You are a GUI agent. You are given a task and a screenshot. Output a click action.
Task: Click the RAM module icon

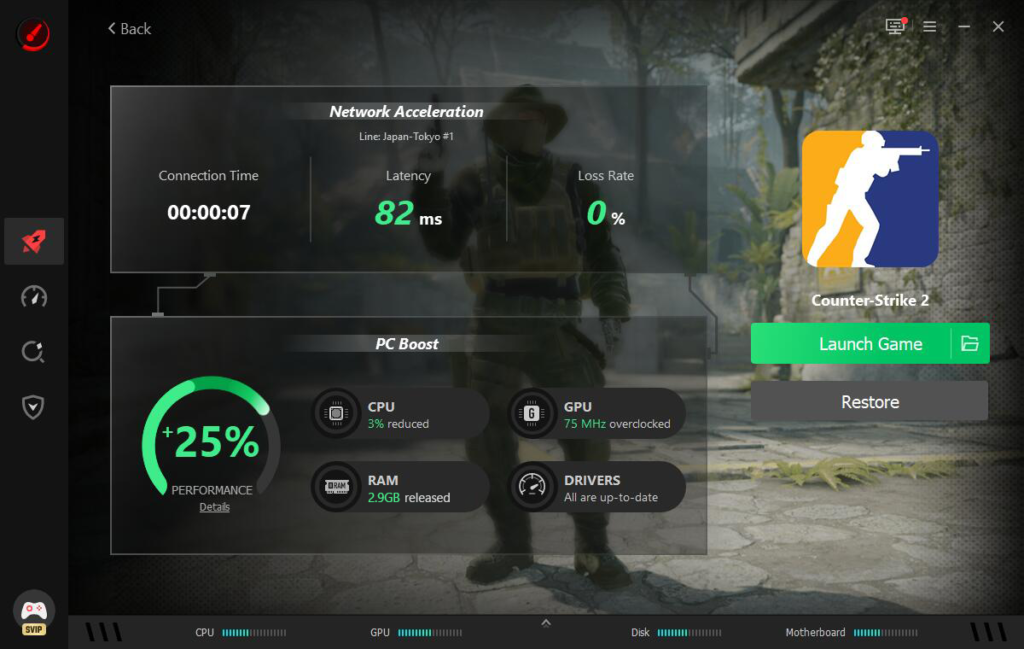(337, 486)
